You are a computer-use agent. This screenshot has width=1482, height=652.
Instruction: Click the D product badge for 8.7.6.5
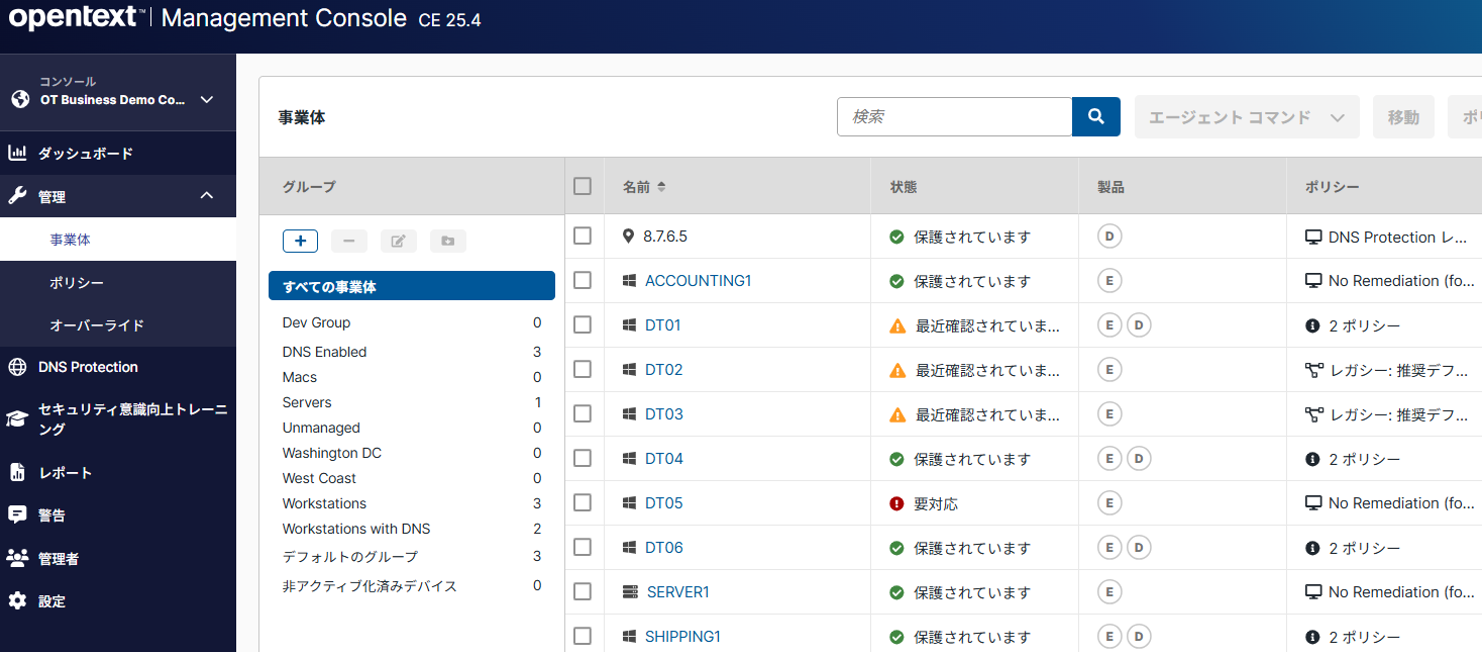pyautogui.click(x=1108, y=237)
